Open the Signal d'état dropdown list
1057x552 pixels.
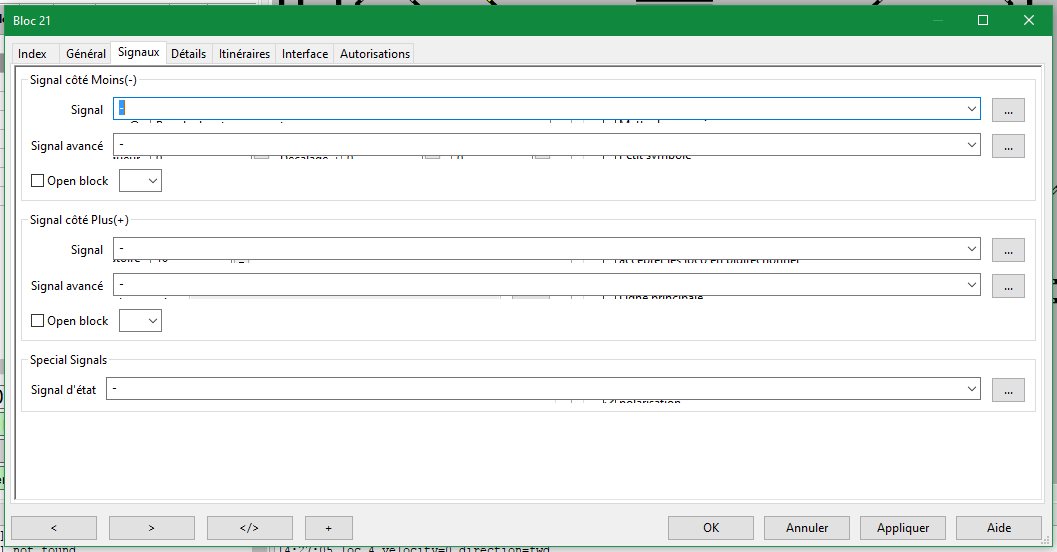click(971, 389)
